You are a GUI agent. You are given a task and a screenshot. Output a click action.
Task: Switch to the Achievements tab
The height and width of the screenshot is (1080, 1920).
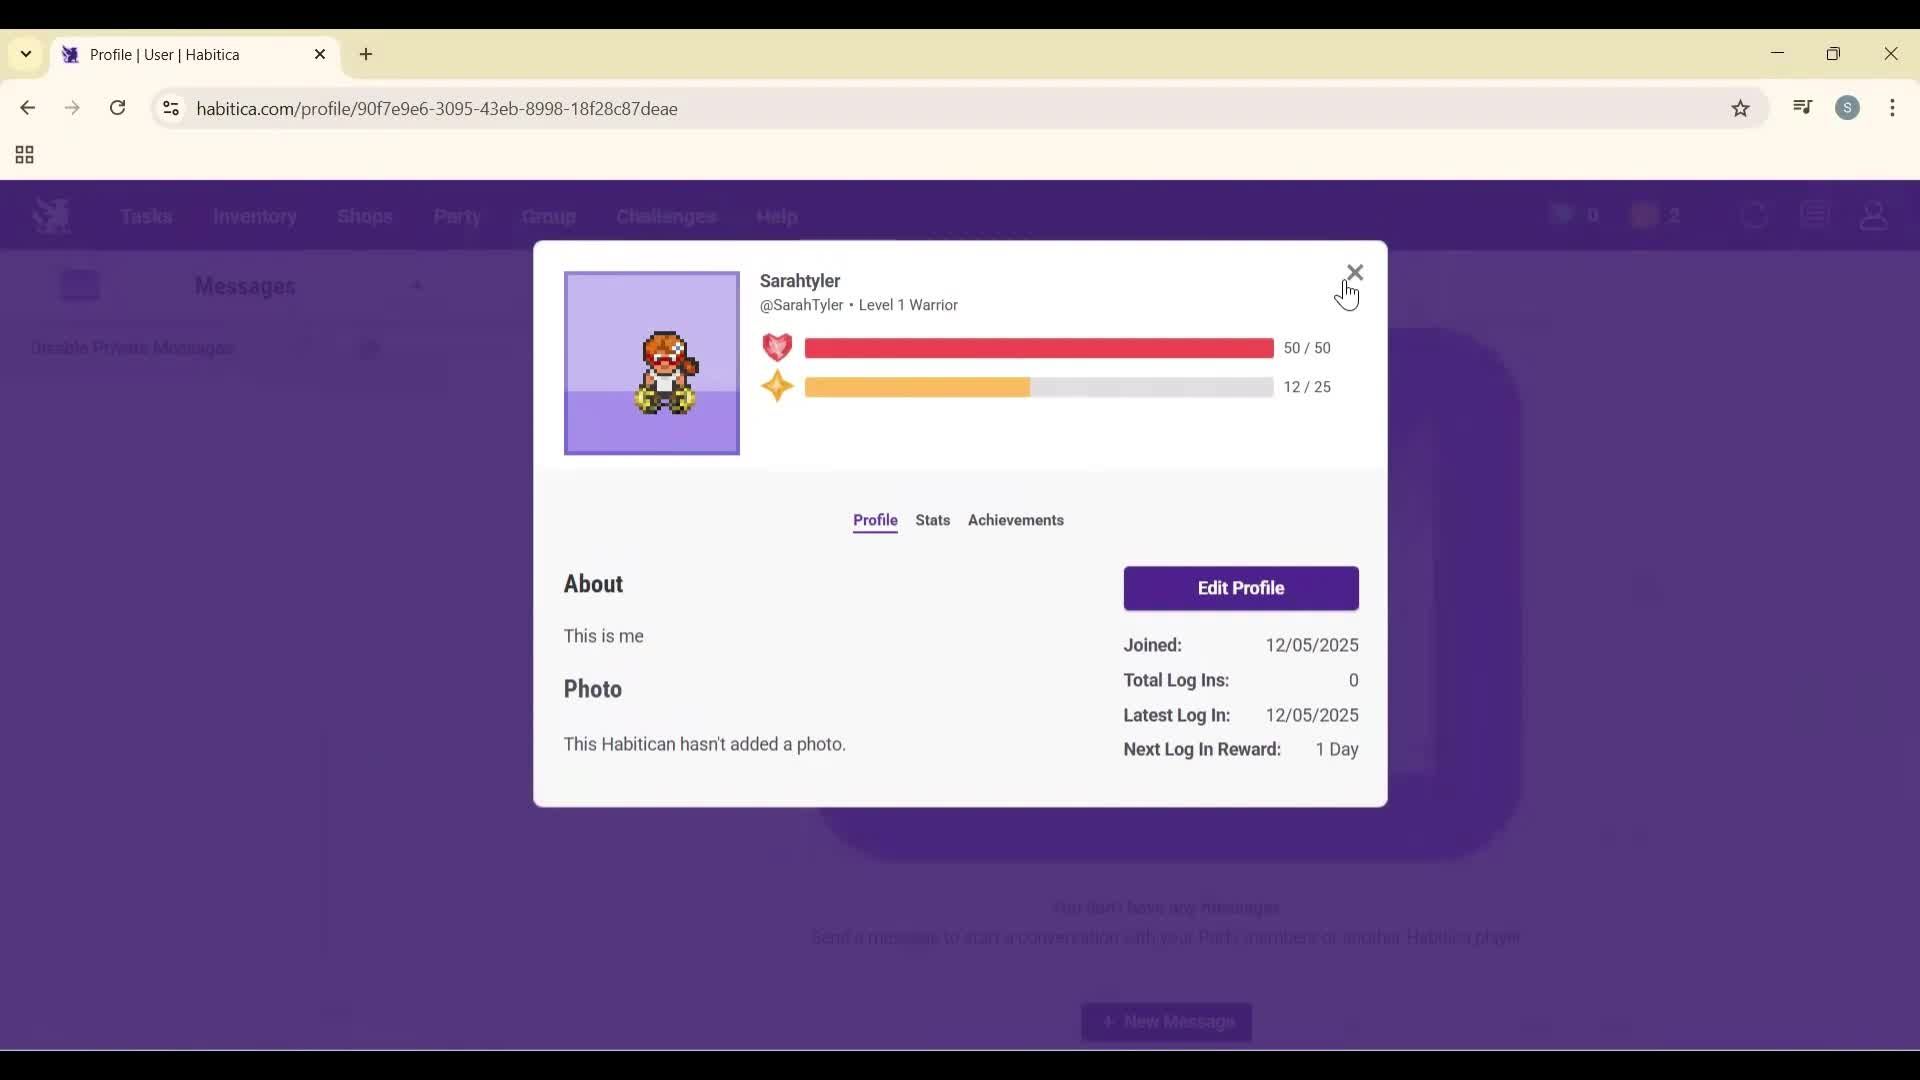click(x=1015, y=520)
